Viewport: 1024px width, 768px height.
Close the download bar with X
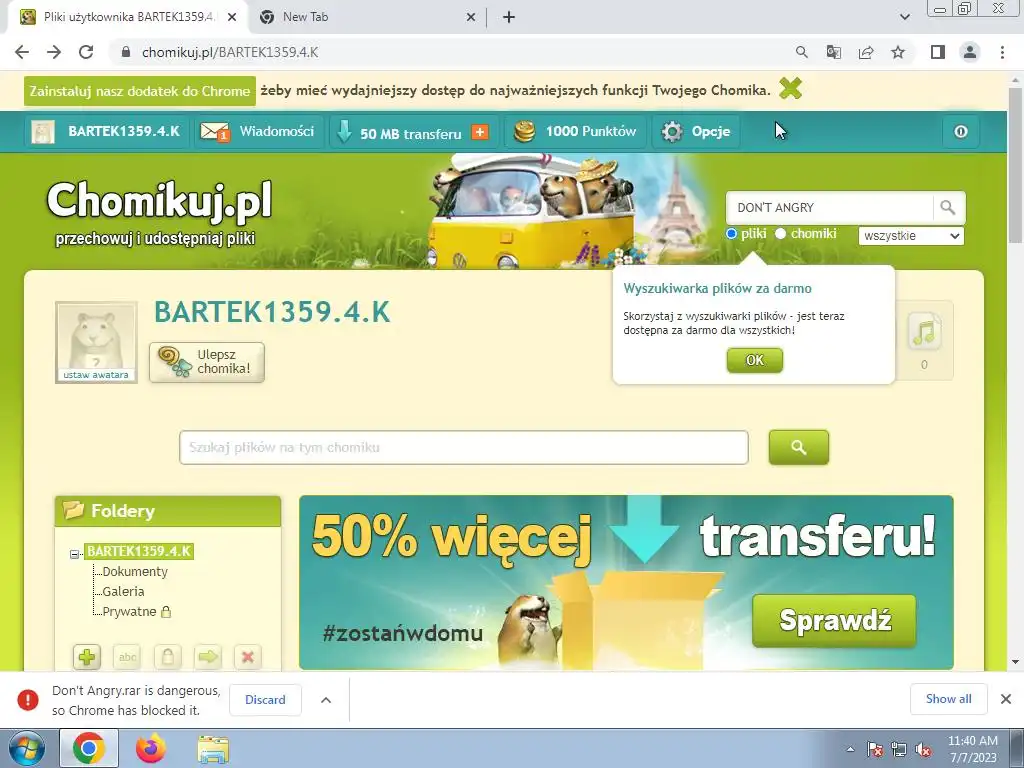tap(1006, 699)
